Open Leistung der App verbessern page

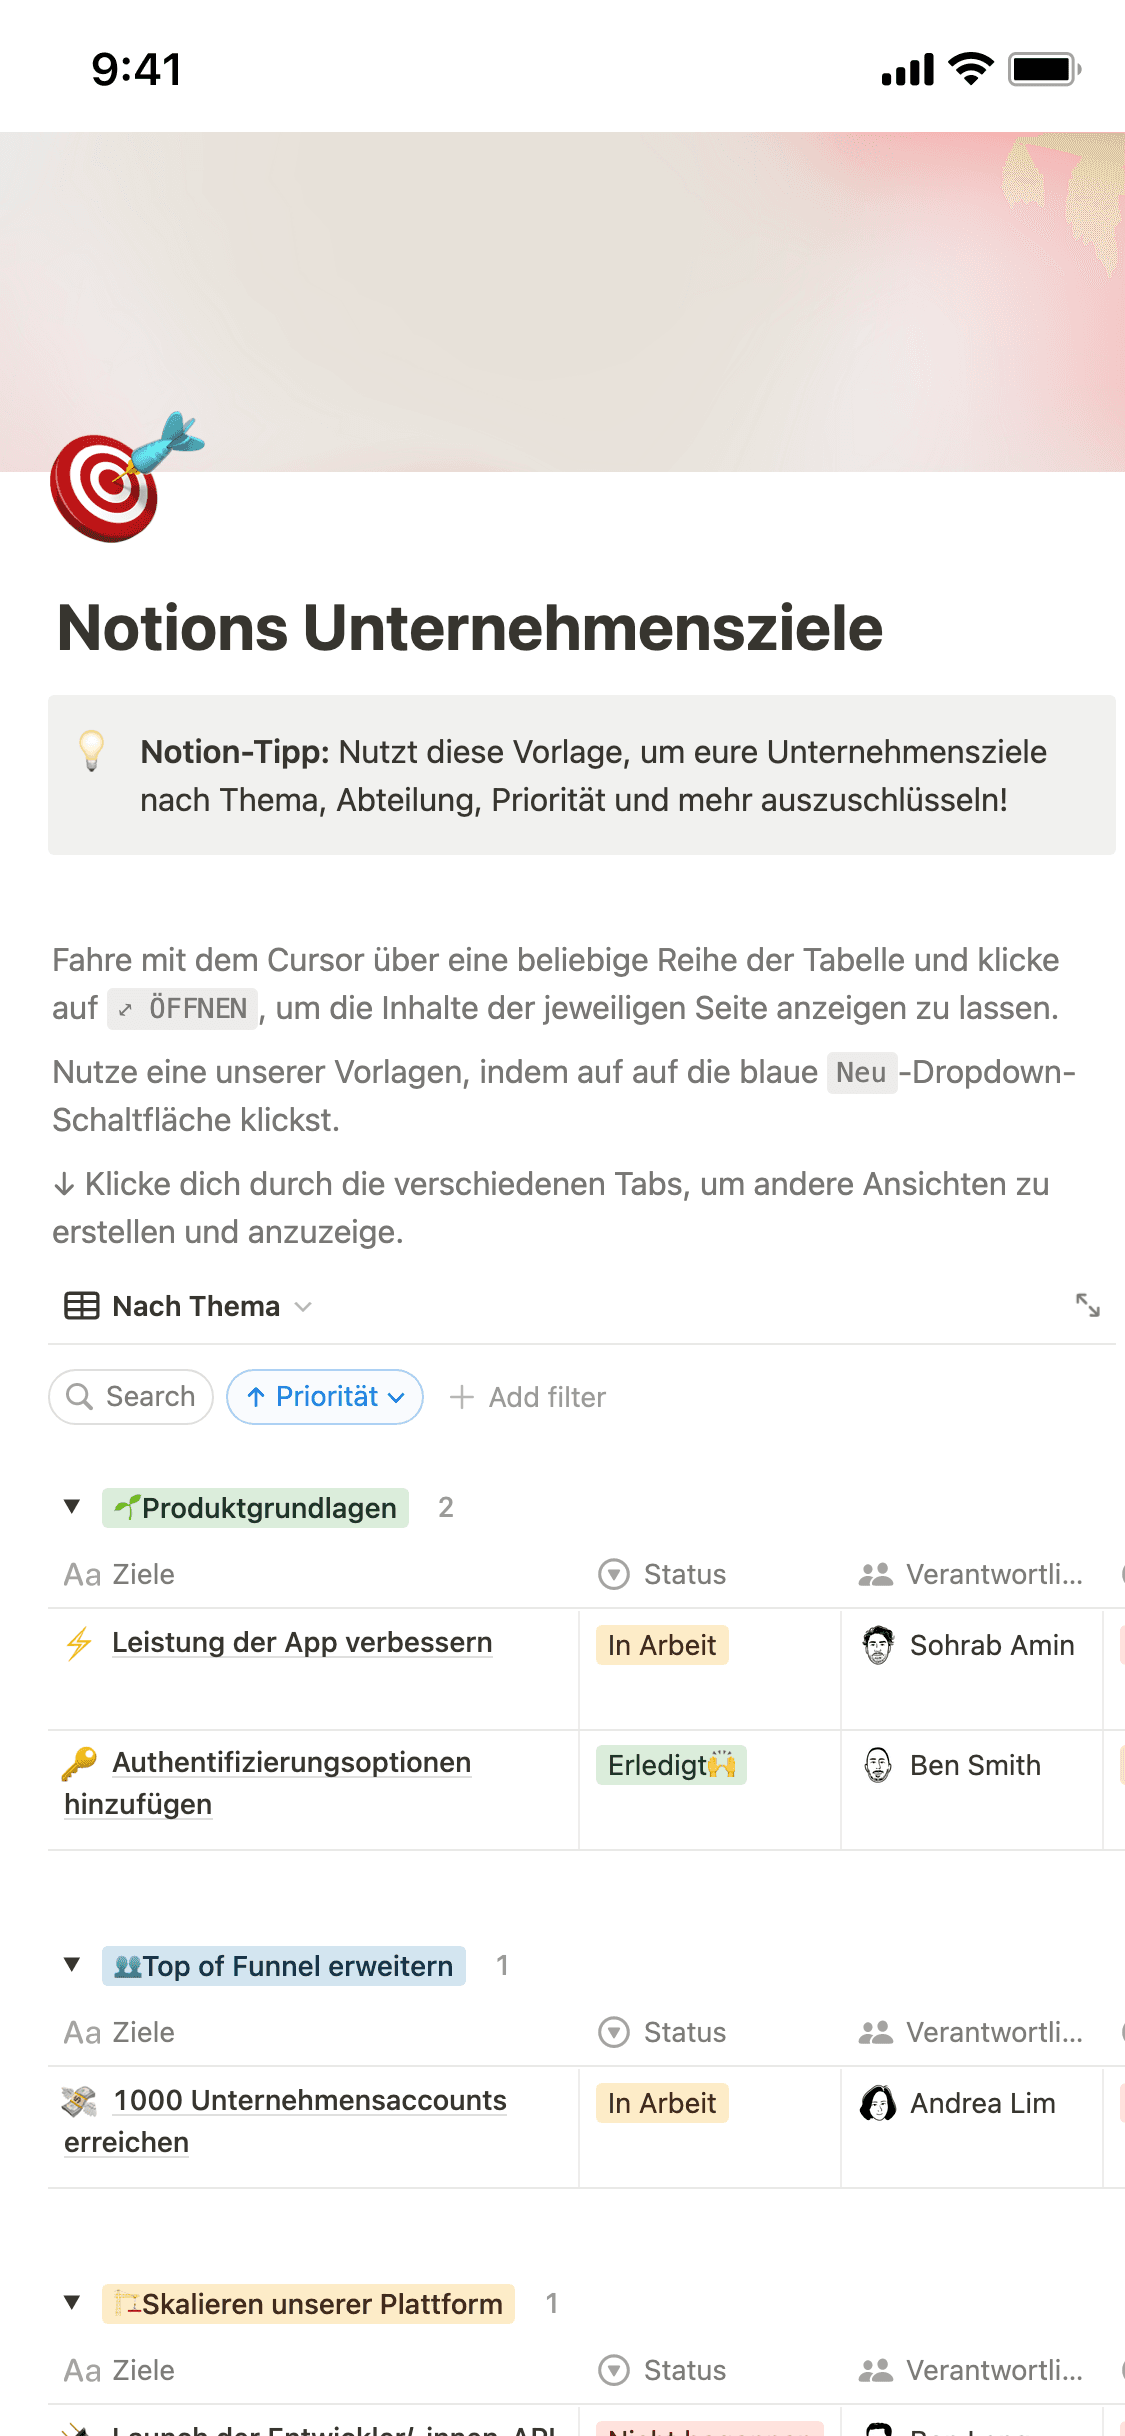pyautogui.click(x=302, y=1643)
